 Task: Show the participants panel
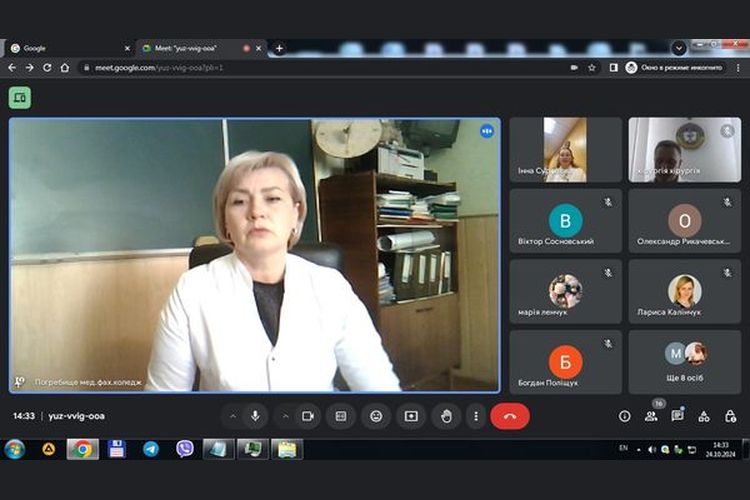coord(651,416)
